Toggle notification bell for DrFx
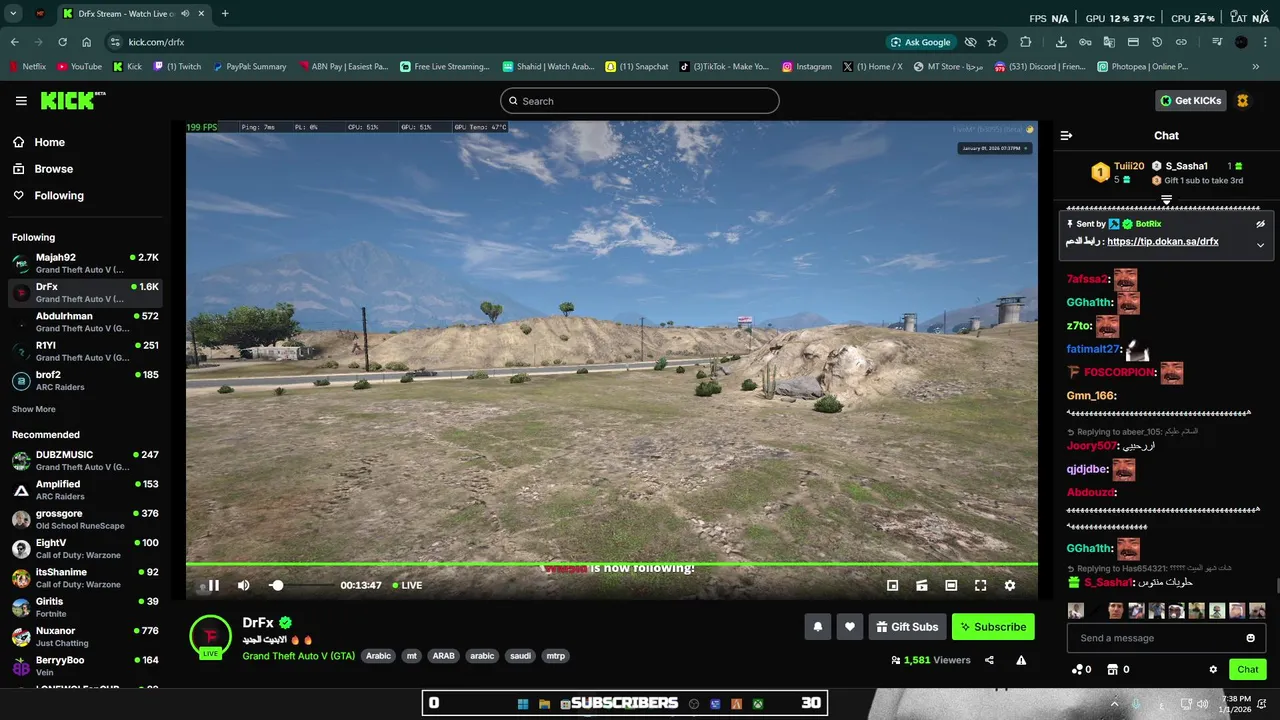1280x720 pixels. (817, 627)
